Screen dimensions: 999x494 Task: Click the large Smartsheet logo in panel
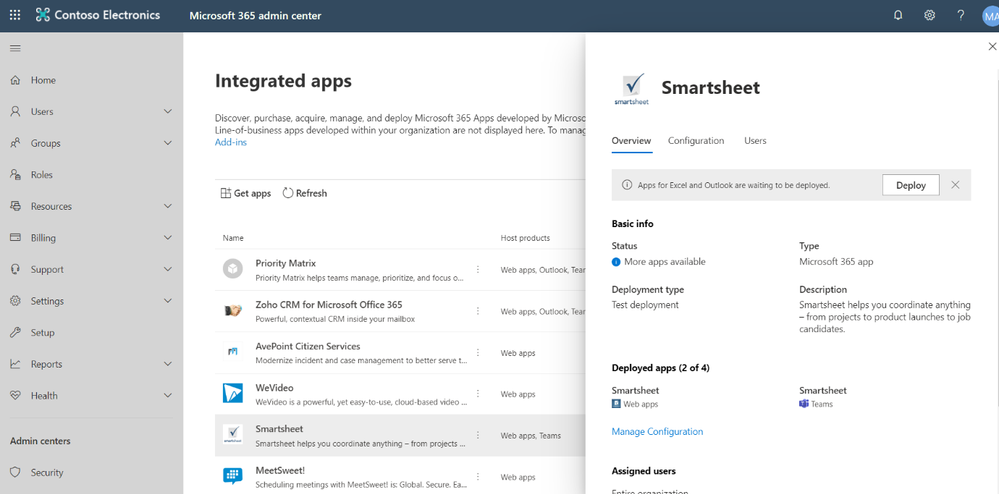[x=631, y=89]
